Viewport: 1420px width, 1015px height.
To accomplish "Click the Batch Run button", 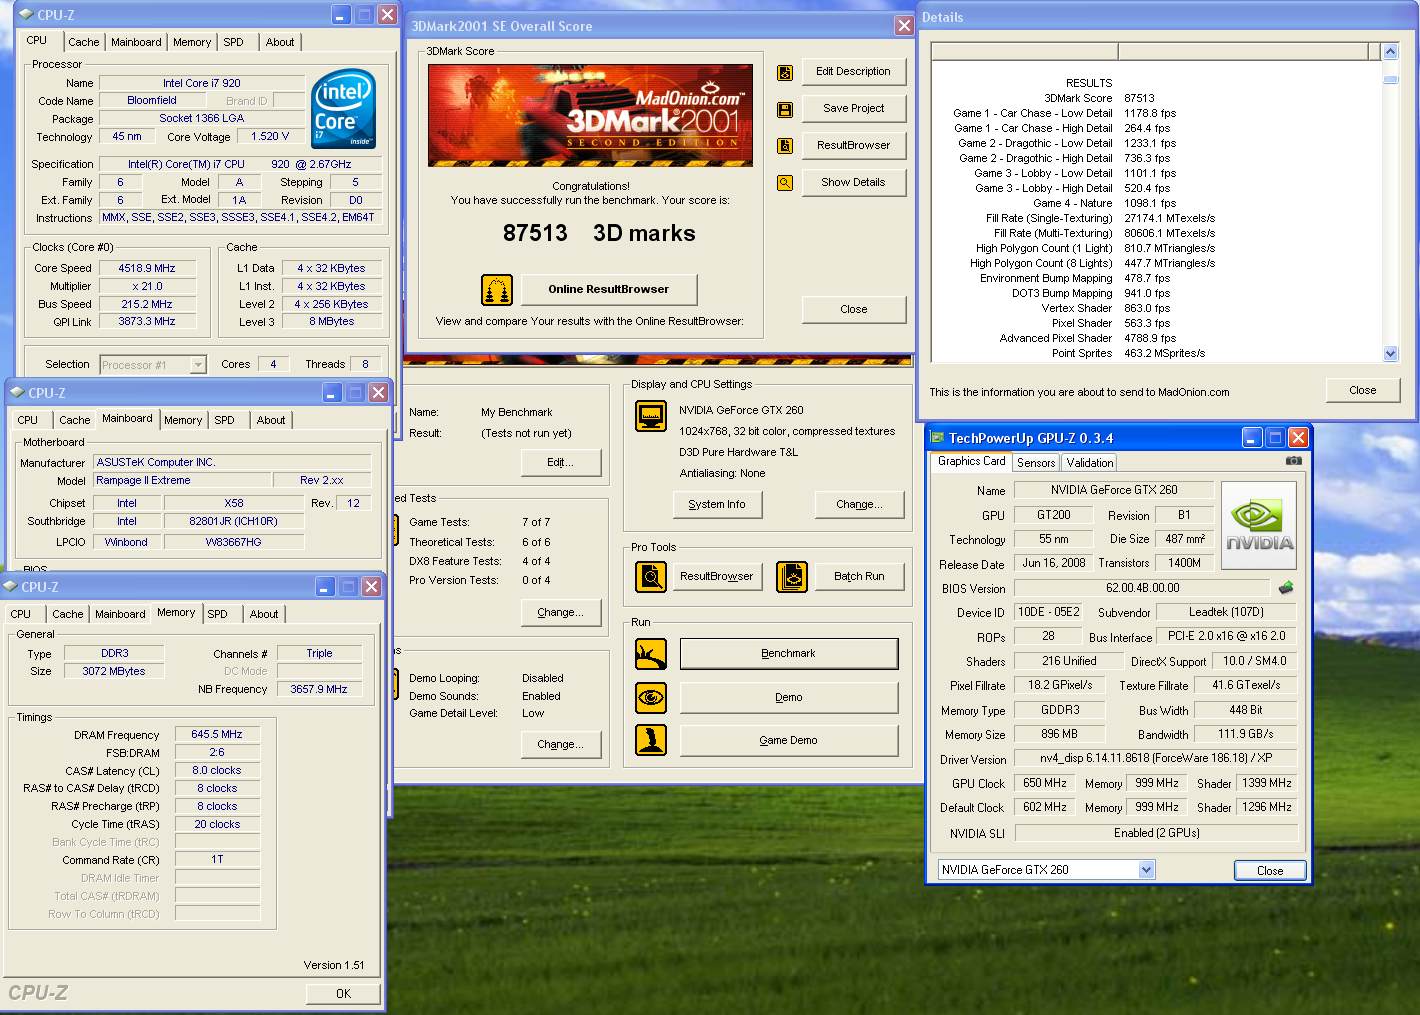I will point(859,577).
